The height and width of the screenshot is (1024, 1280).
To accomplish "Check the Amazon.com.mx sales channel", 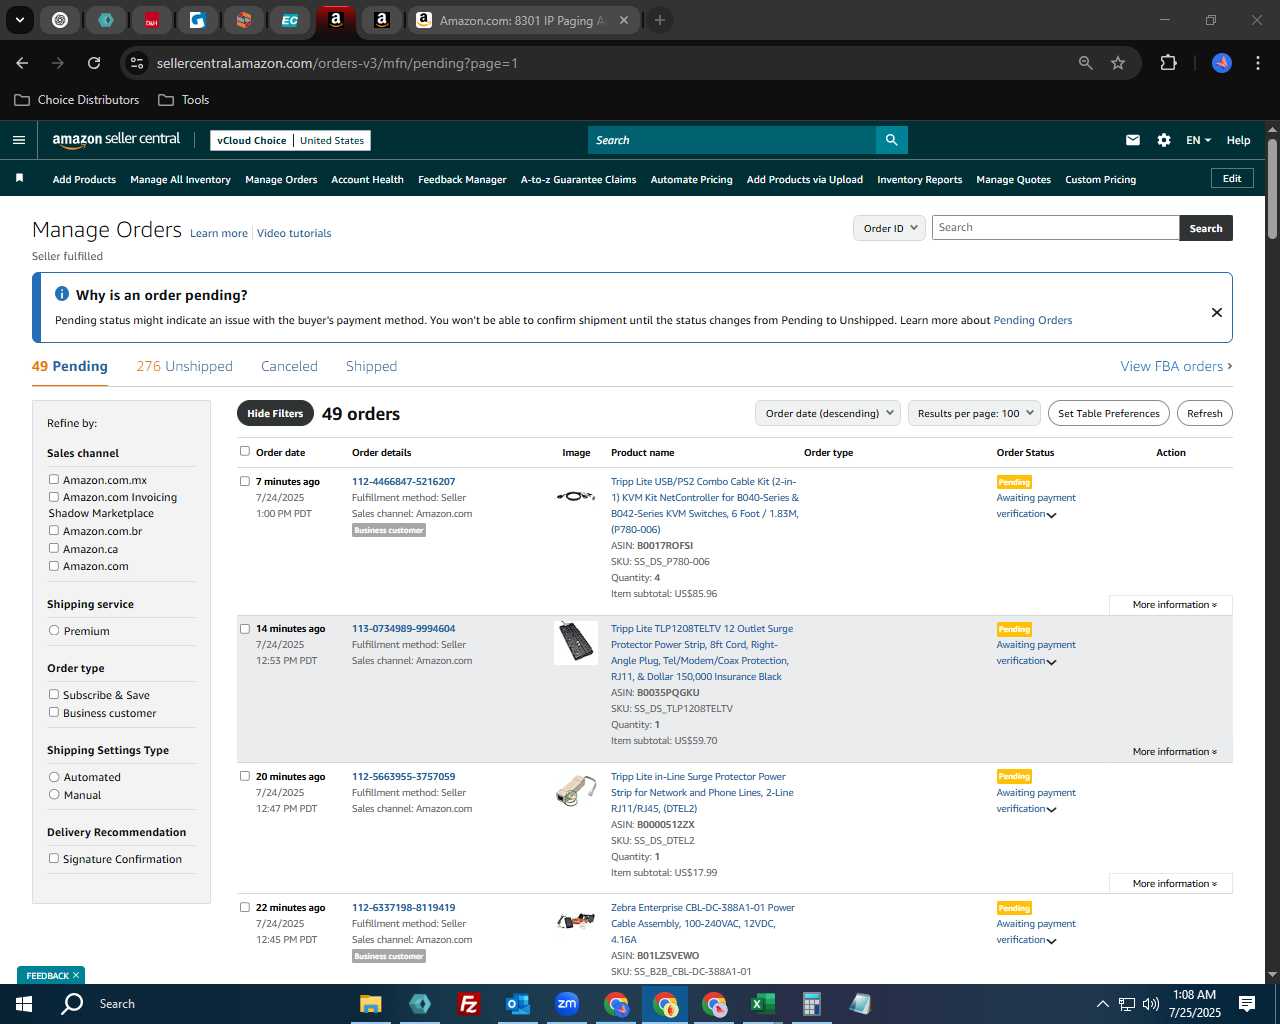I will (x=54, y=480).
